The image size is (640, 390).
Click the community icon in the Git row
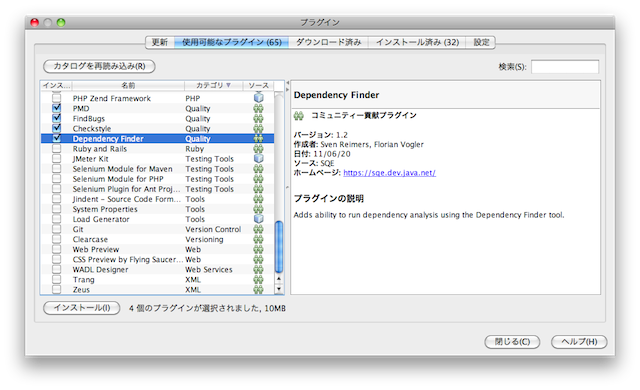click(258, 229)
